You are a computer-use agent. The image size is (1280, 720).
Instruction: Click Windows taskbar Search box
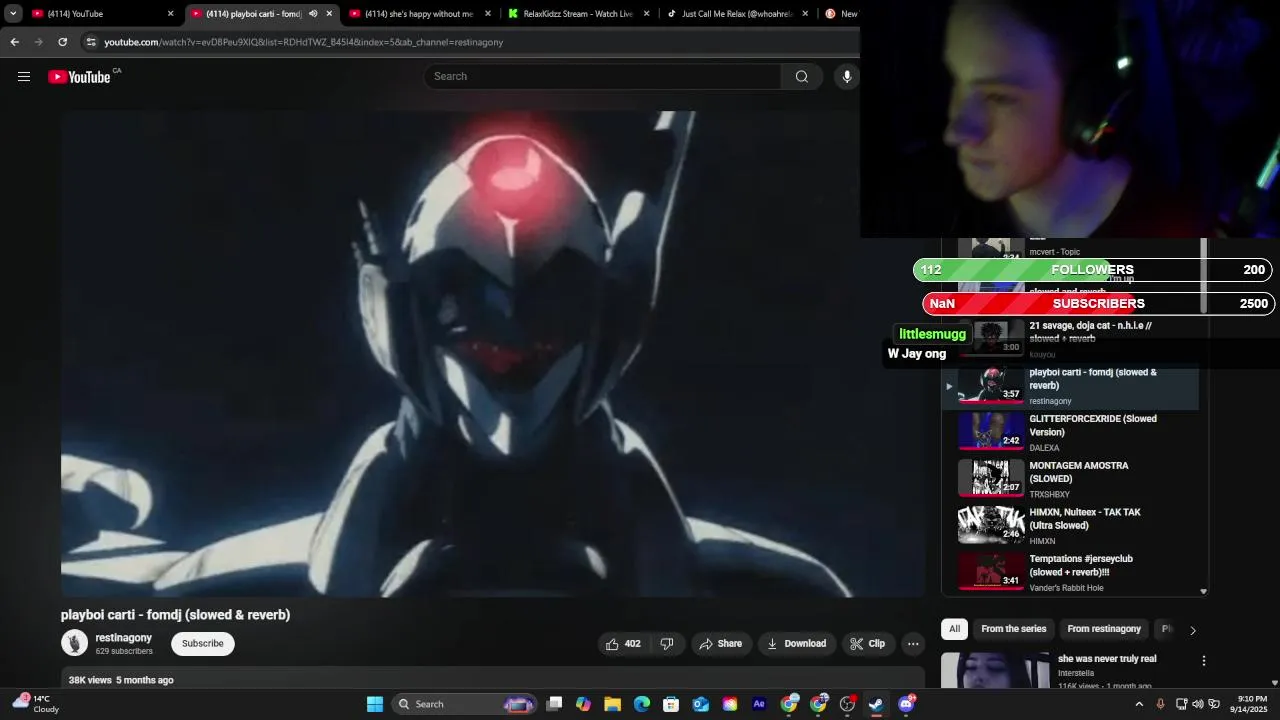tap(464, 704)
